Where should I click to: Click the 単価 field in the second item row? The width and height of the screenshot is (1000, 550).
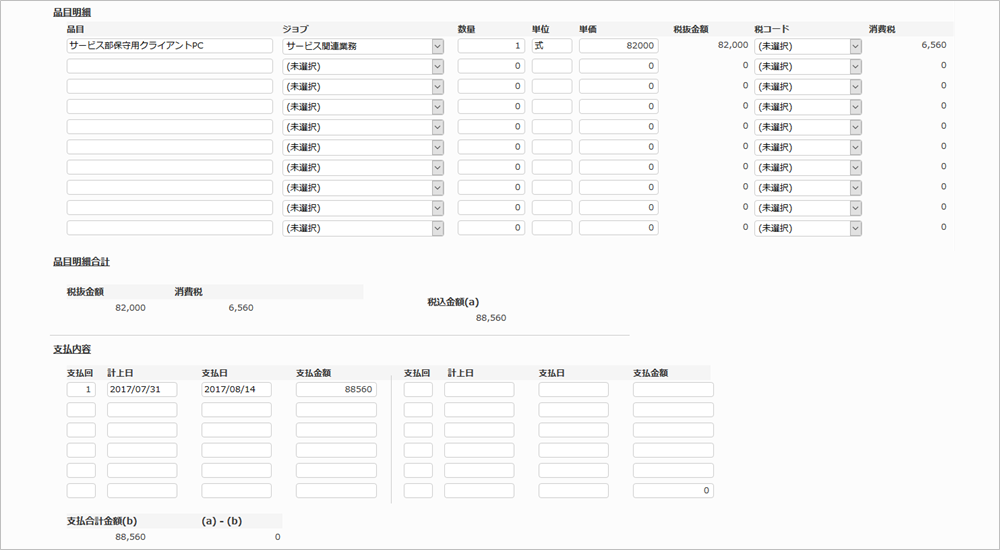click(x=618, y=66)
